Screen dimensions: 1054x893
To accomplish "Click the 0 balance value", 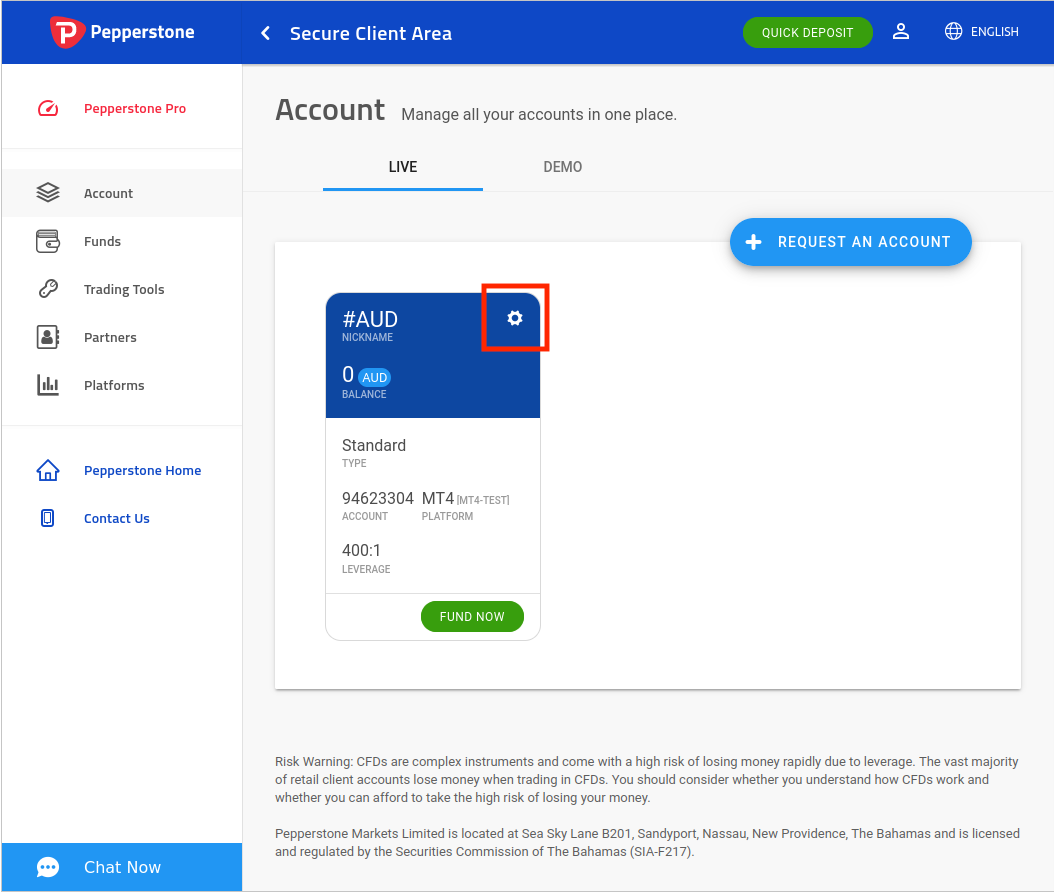I will point(348,375).
